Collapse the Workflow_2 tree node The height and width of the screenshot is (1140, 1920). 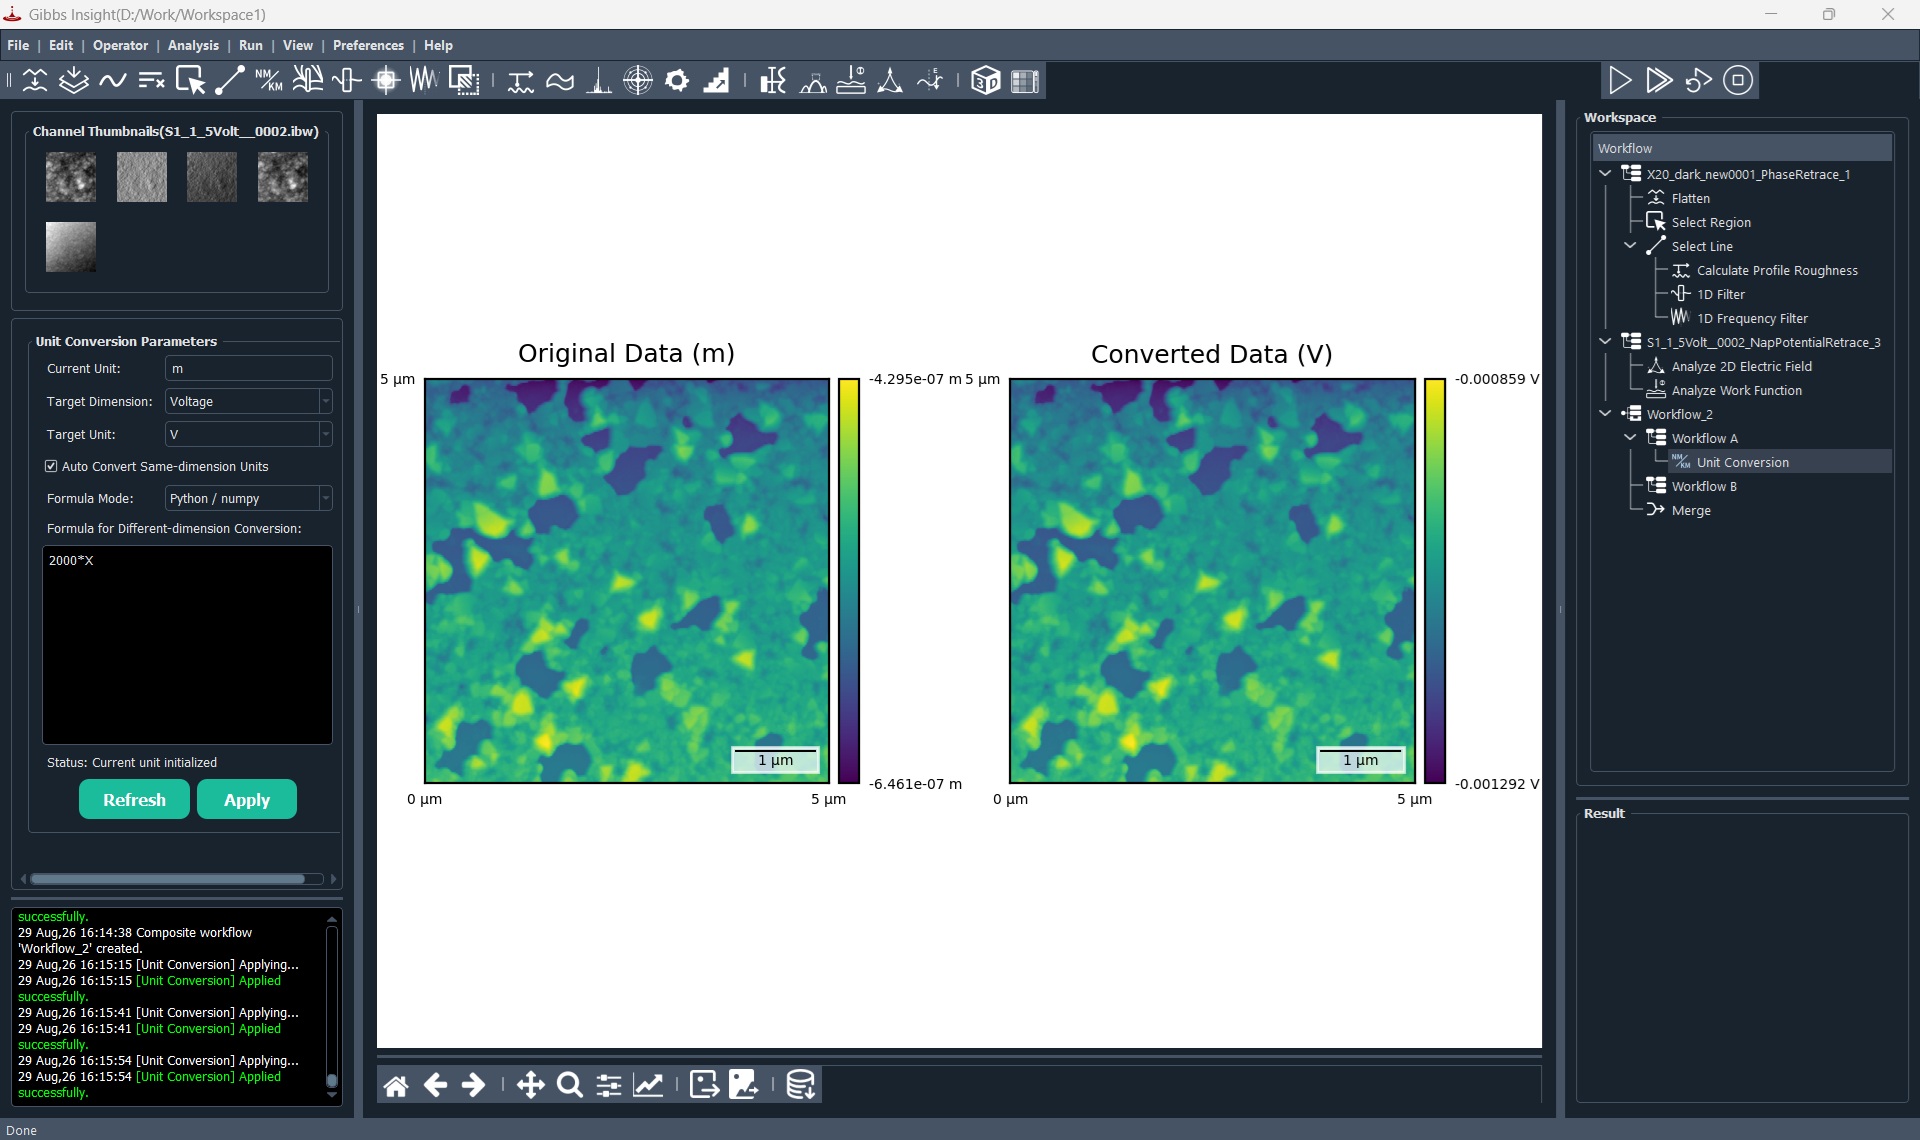(x=1606, y=413)
